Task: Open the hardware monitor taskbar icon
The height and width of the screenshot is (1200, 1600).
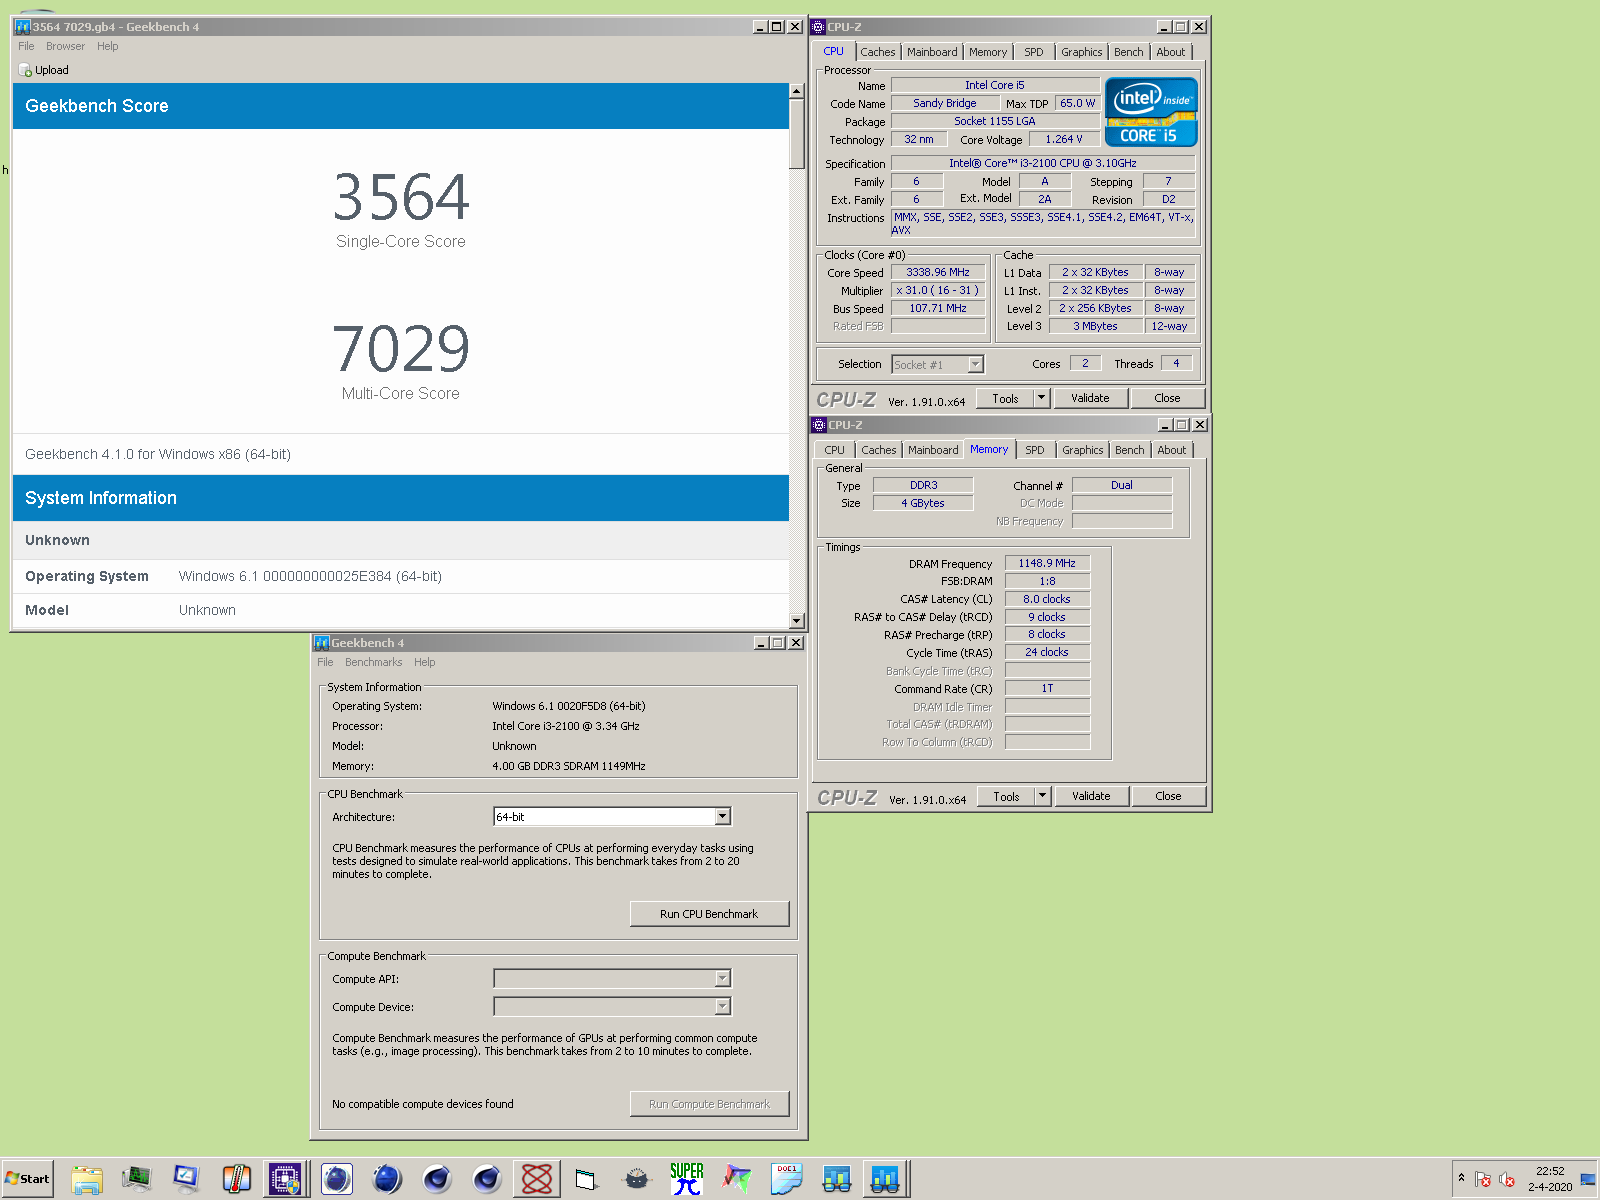Action: pyautogui.click(x=137, y=1179)
